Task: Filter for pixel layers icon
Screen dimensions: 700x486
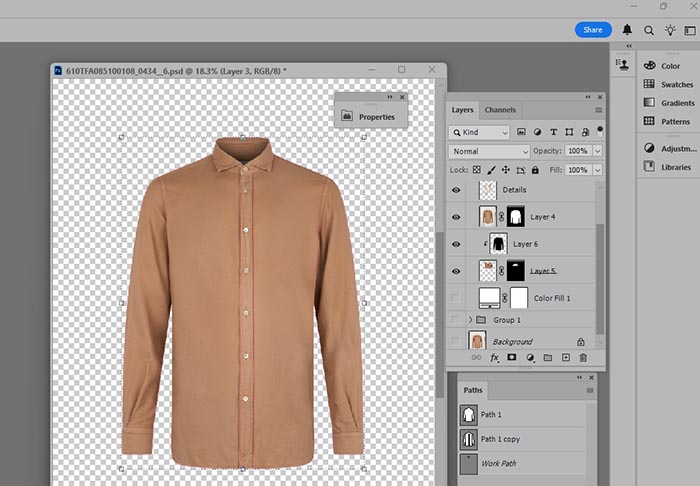Action: point(521,132)
